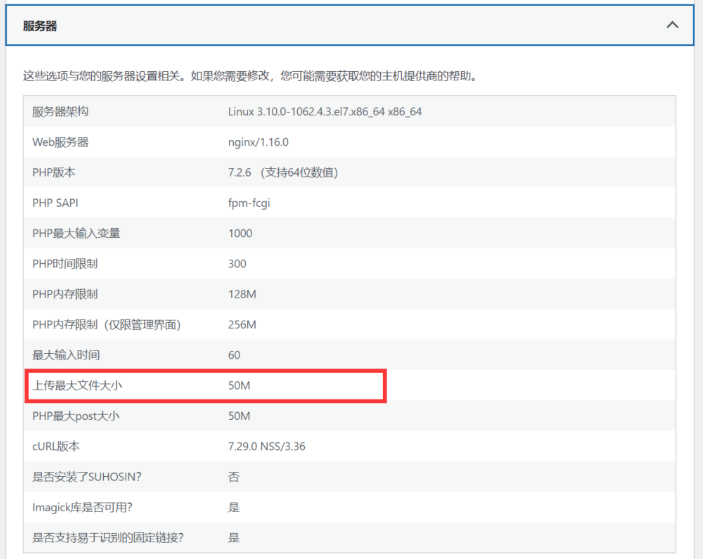Click the 256M admin memory limit value
Image resolution: width=703 pixels, height=559 pixels.
click(242, 325)
